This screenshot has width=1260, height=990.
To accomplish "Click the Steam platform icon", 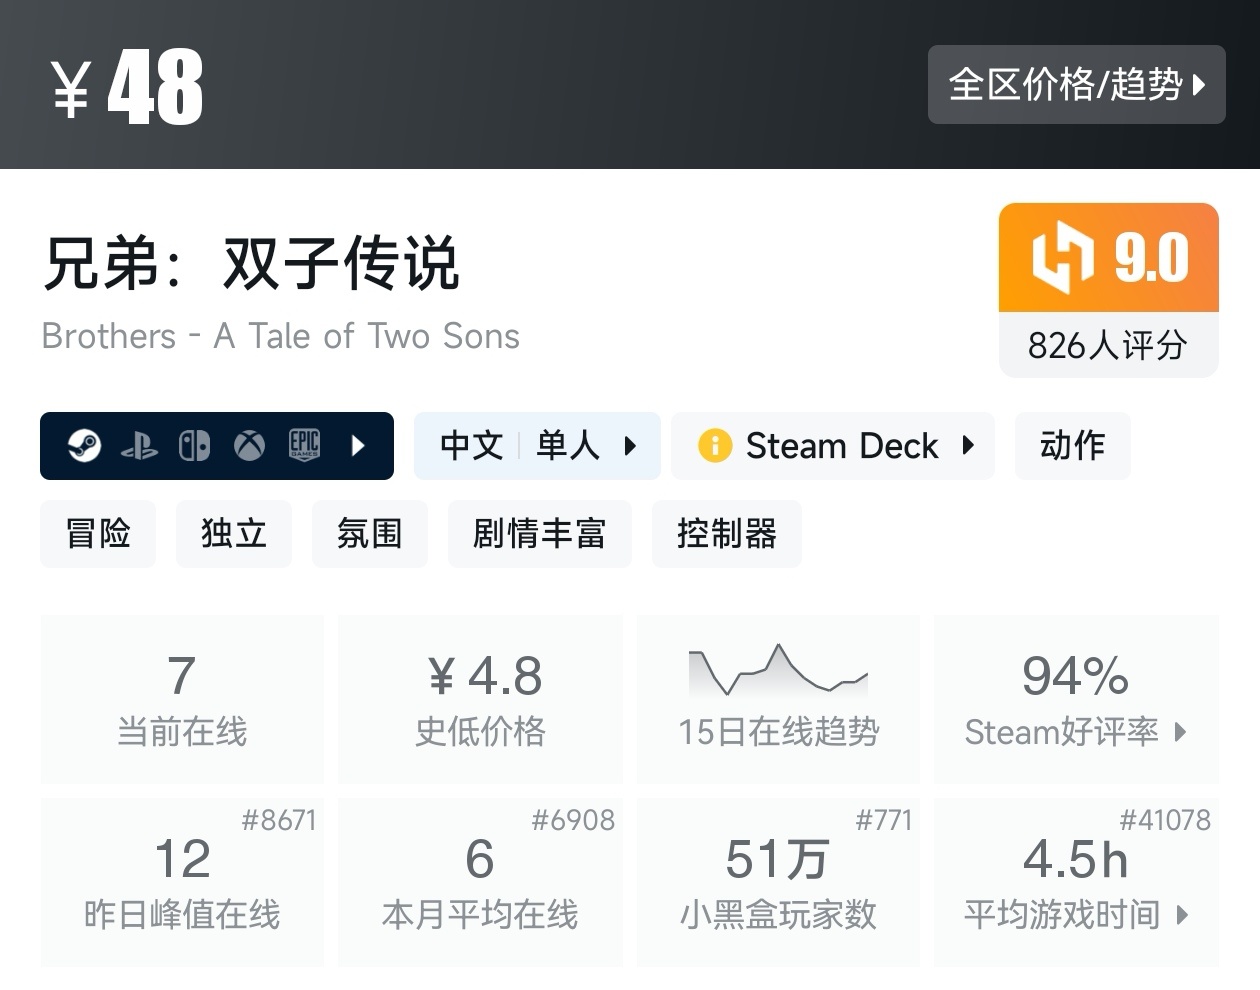I will point(84,445).
